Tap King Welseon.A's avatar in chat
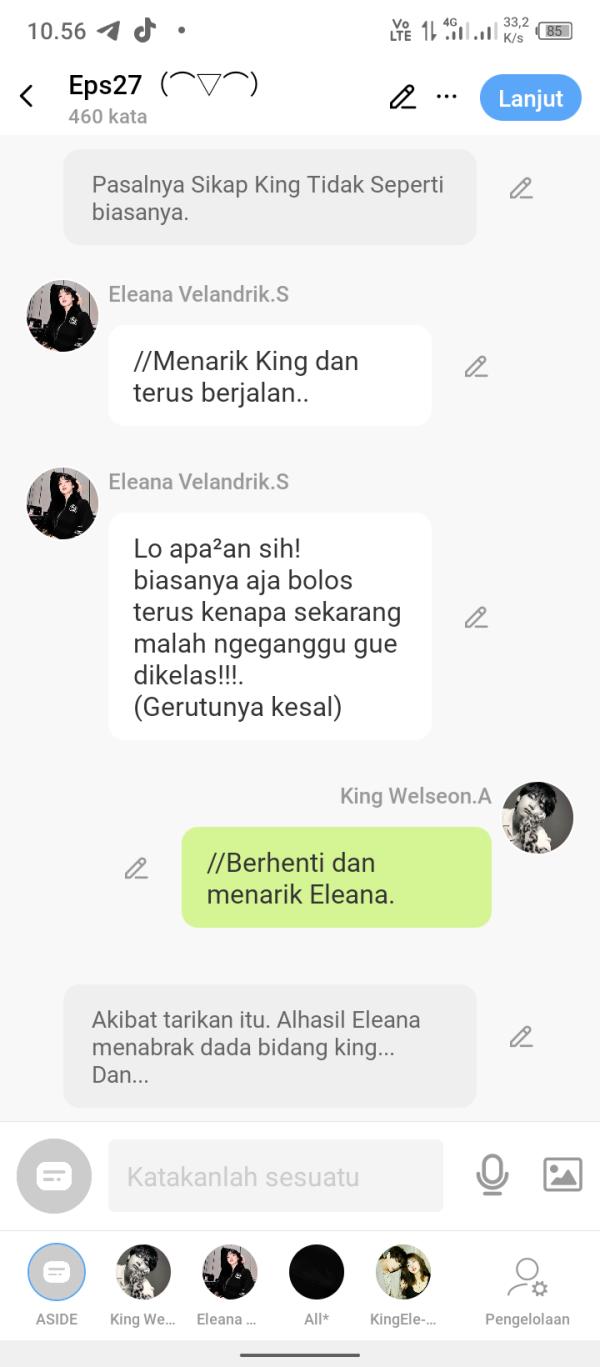 coord(537,818)
